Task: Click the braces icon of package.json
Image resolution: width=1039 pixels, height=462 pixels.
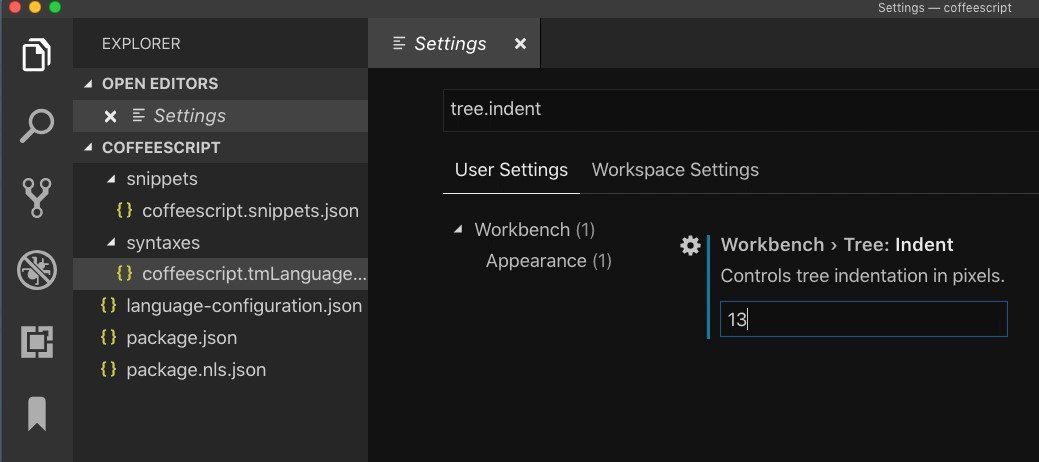Action: 108,337
